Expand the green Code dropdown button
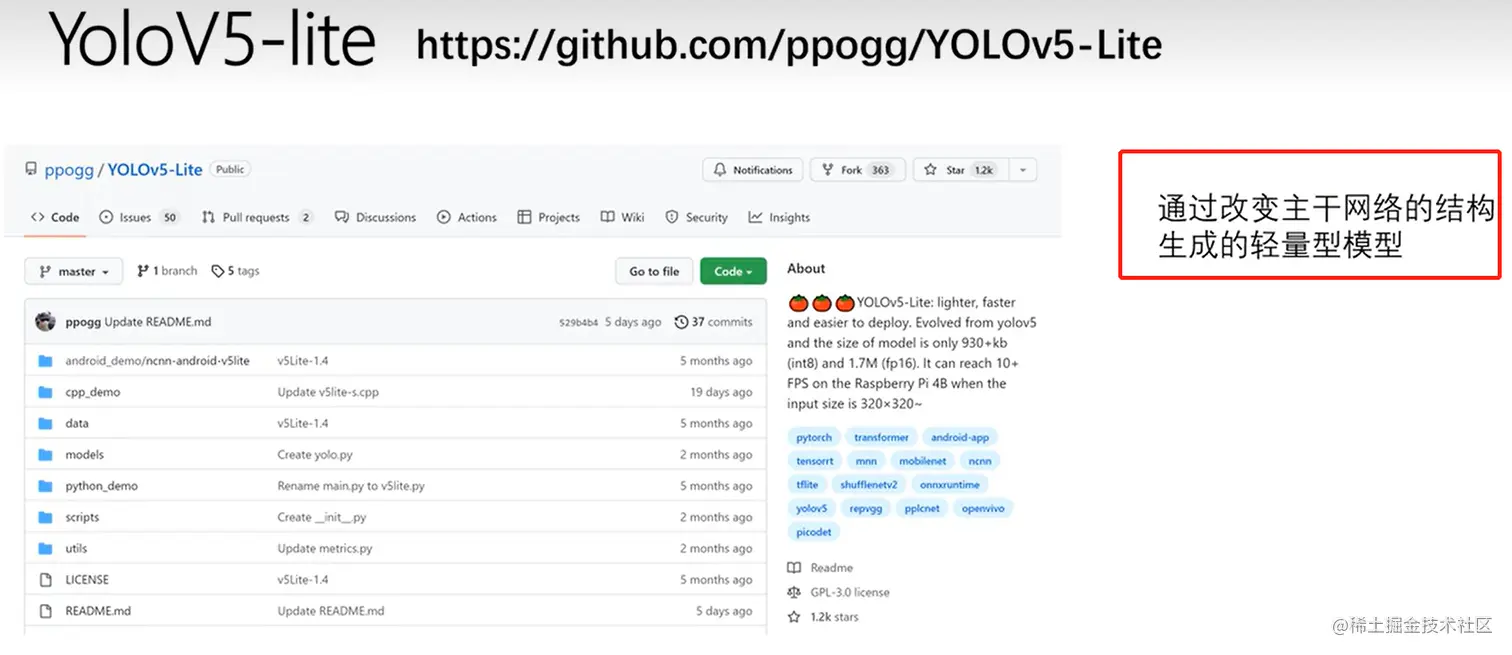The width and height of the screenshot is (1512, 655). click(x=733, y=272)
